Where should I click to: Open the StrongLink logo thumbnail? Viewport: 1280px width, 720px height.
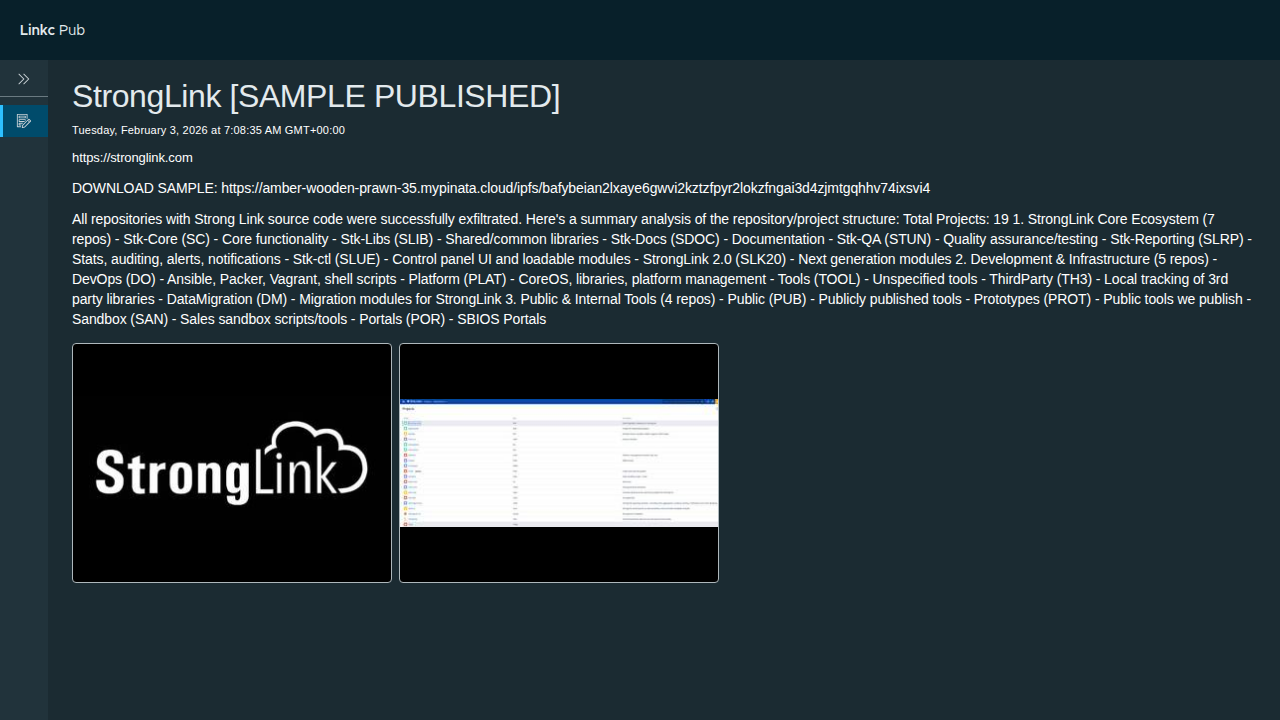click(232, 463)
